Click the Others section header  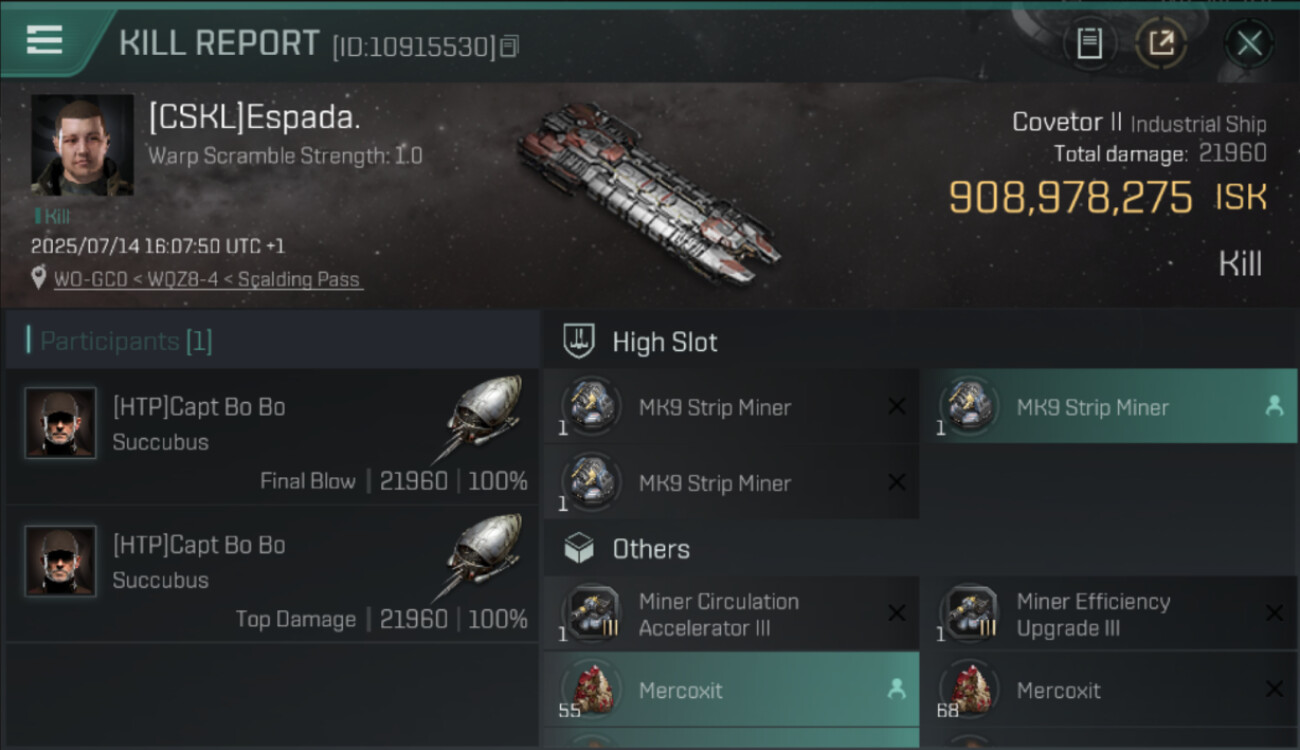pos(651,549)
